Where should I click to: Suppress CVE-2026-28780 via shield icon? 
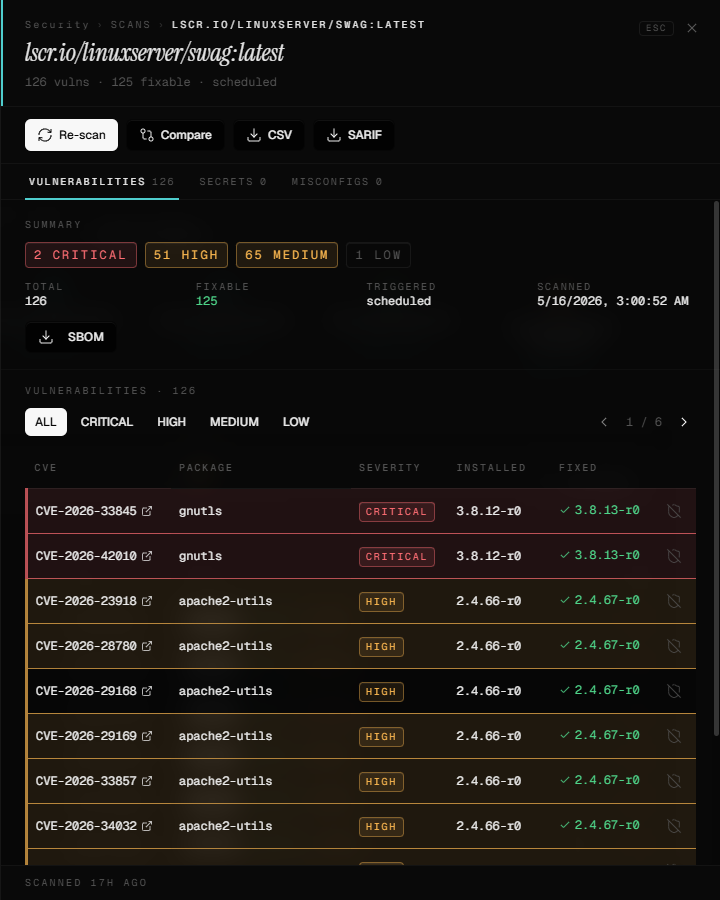point(674,646)
